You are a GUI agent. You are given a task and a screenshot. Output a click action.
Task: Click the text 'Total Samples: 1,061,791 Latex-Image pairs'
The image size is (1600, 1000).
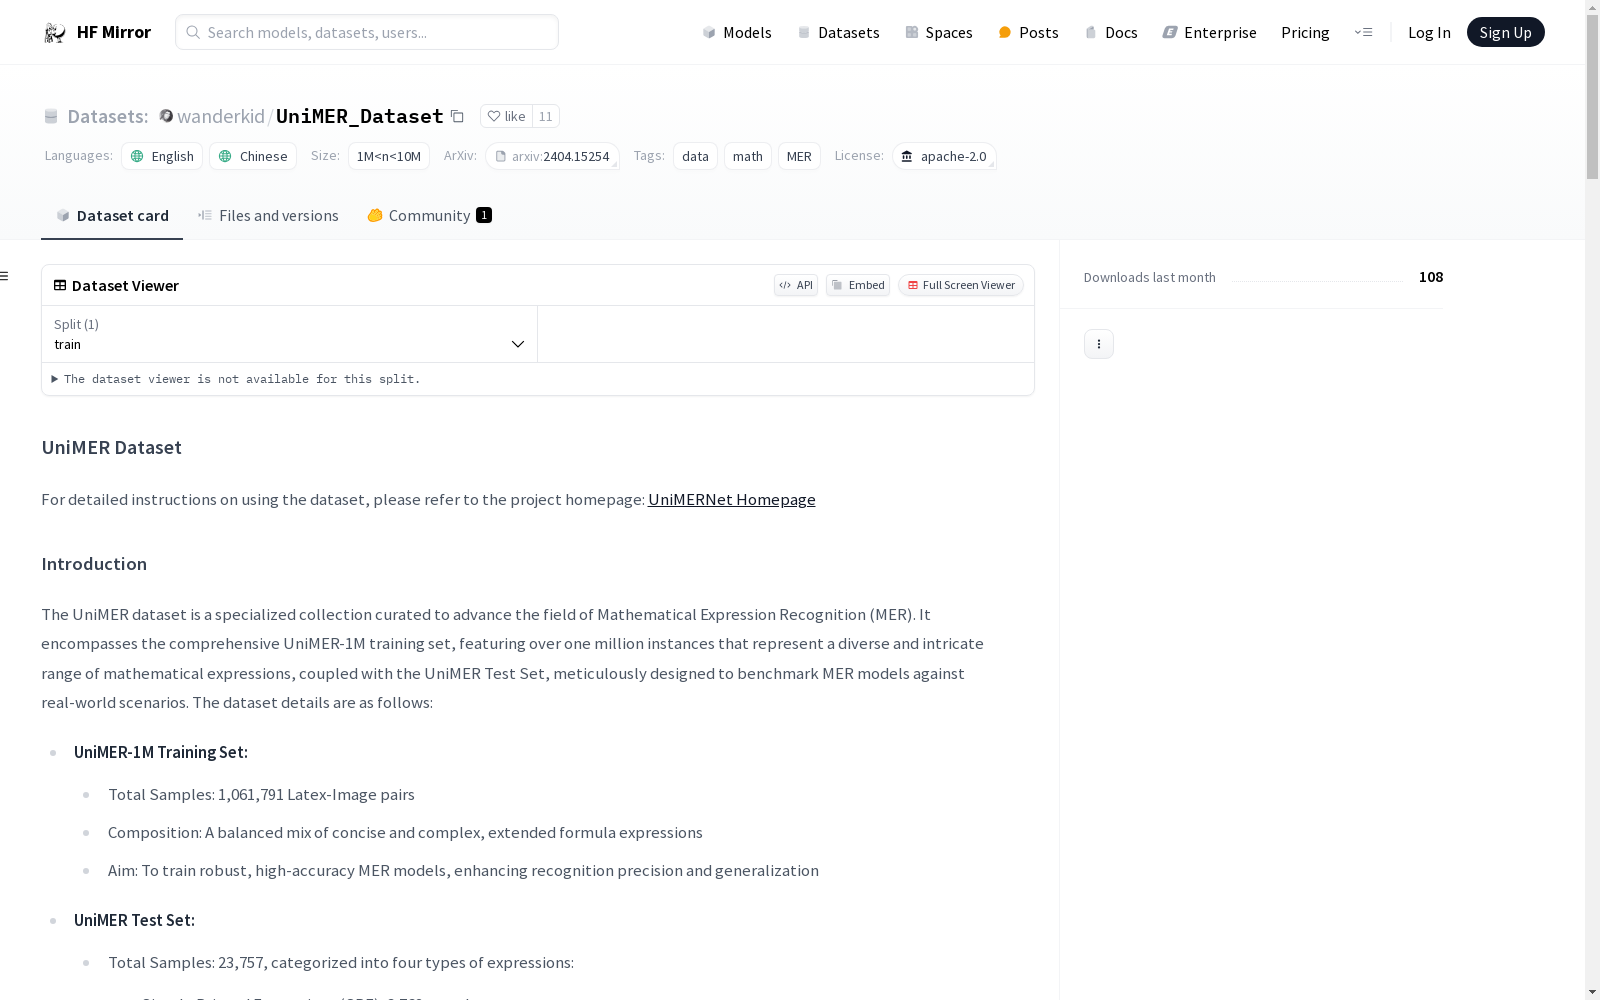point(261,795)
